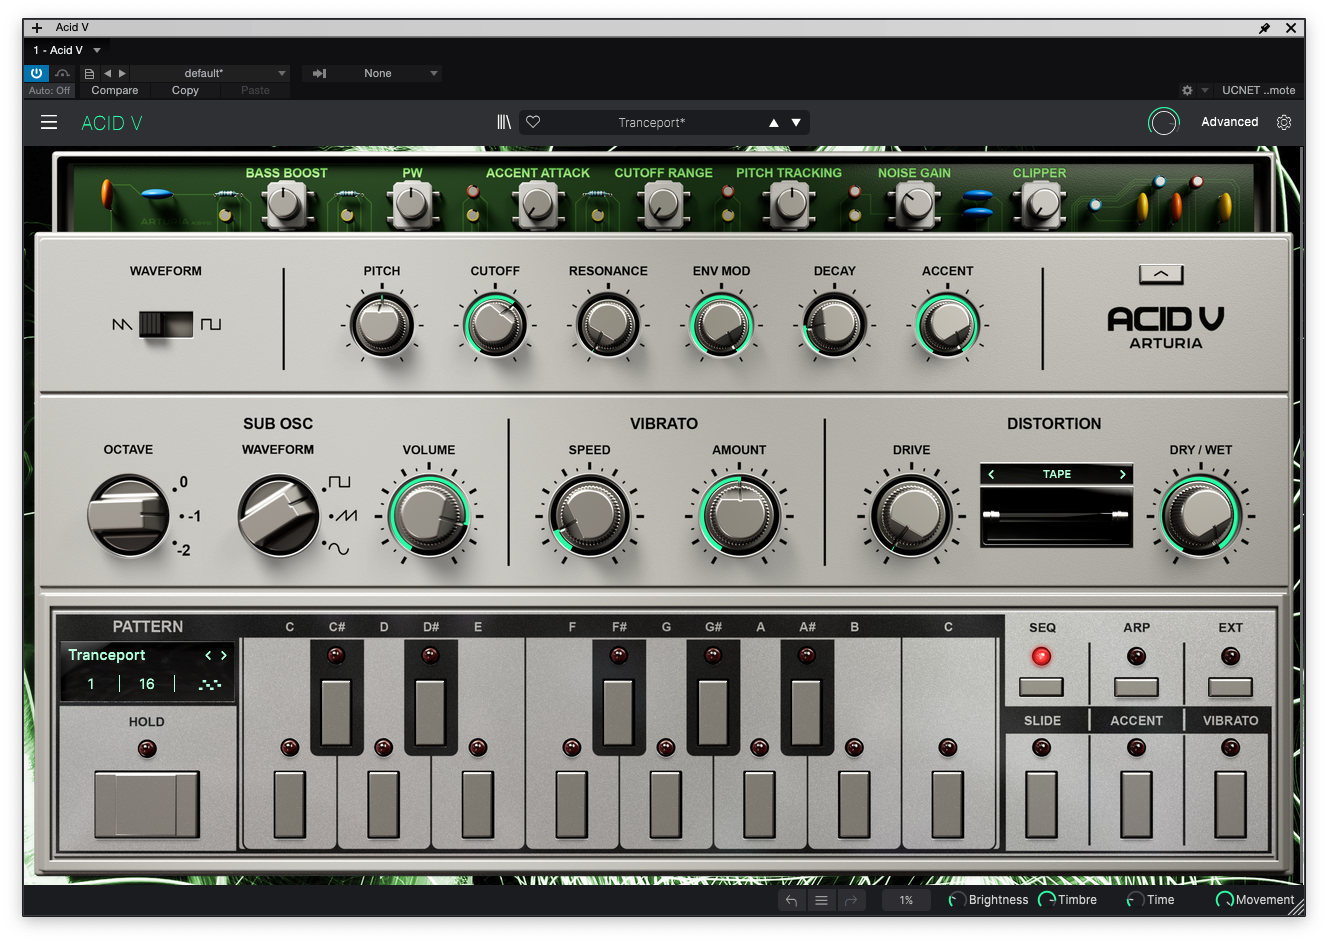Click the sub osc WAVEFORM selector knob

pos(278,516)
